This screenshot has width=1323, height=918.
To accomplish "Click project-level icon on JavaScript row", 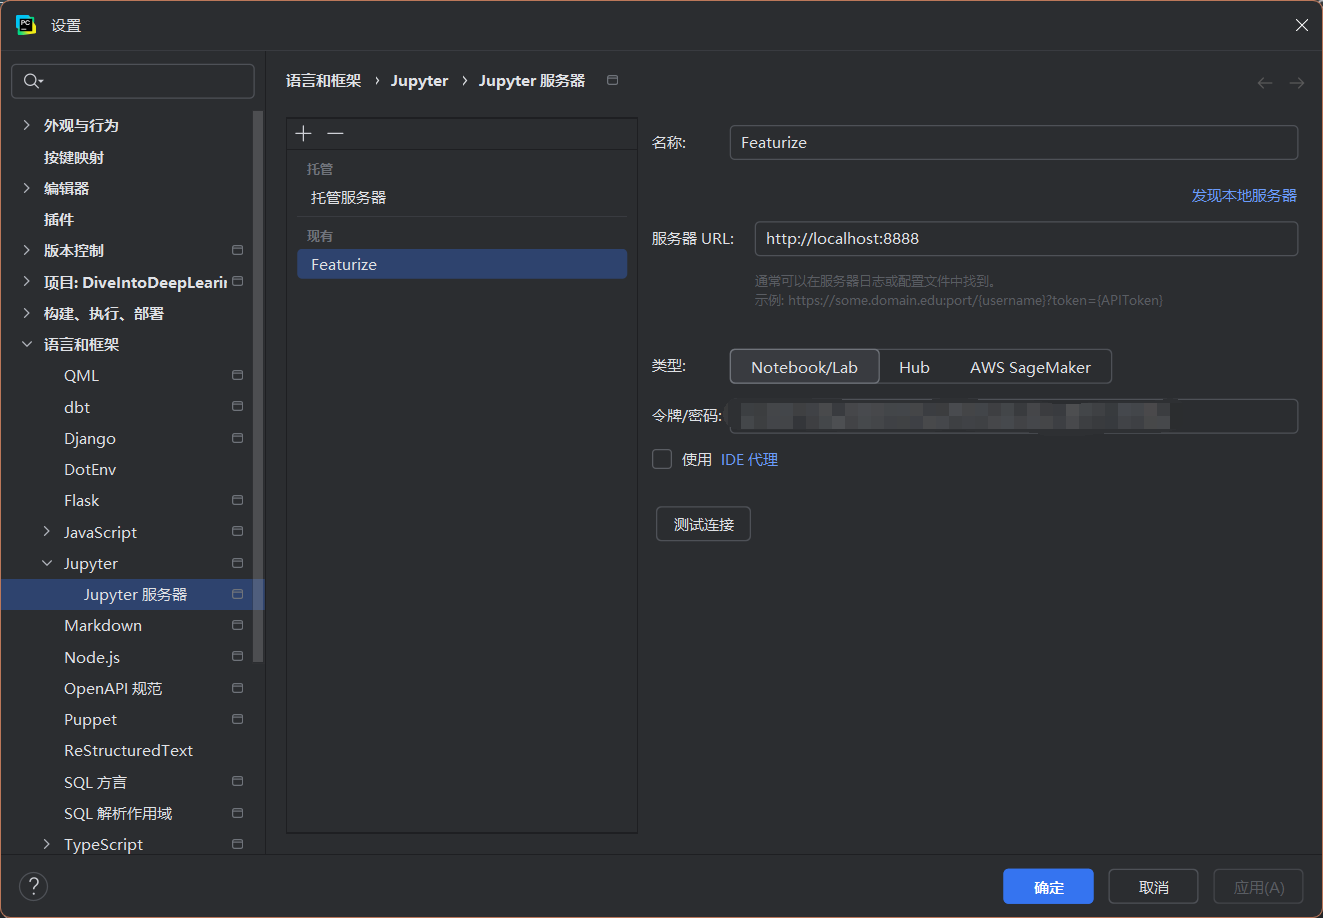I will 237,531.
